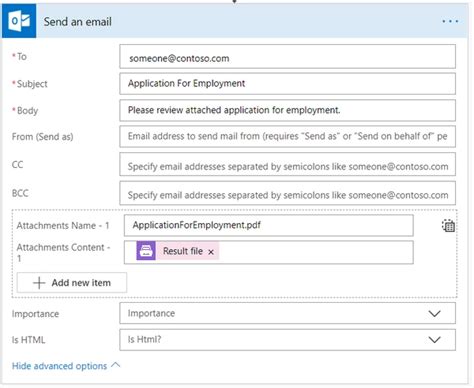Click the Body text field
Screen dimensions: 474x388
(287, 110)
